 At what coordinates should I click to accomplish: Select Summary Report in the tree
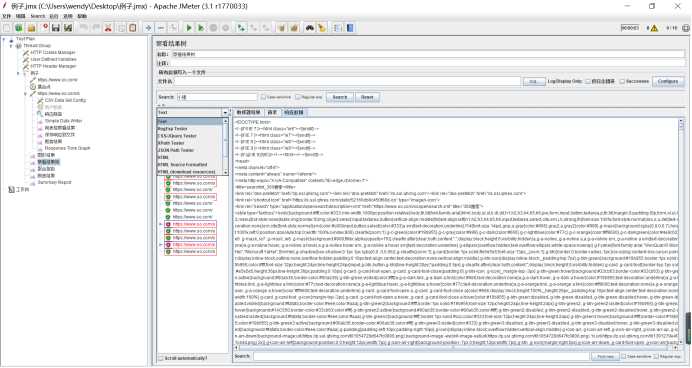pos(54,182)
